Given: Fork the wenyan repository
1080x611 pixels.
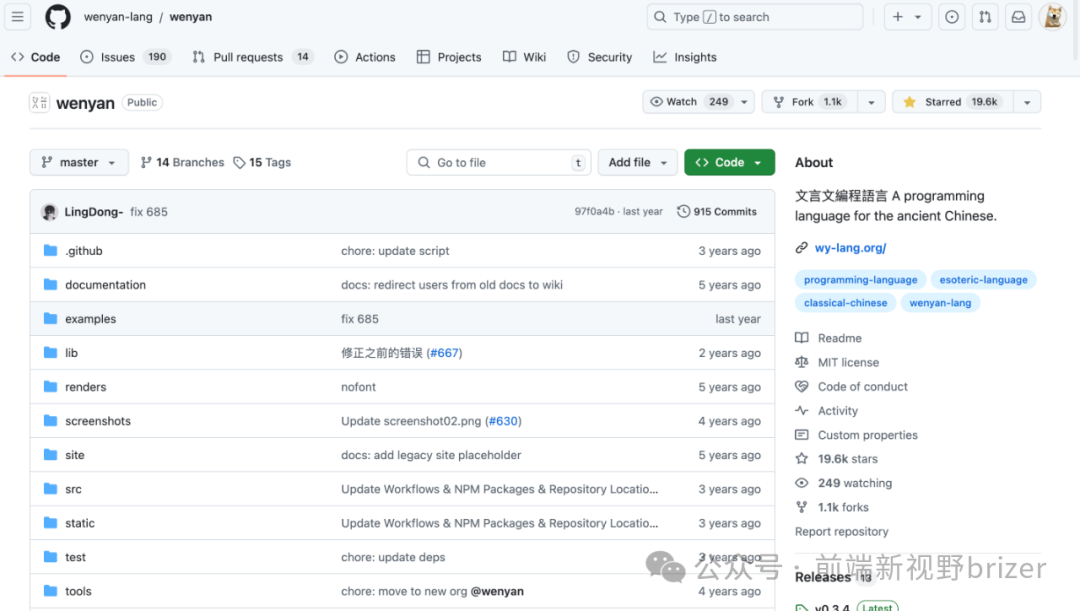Looking at the screenshot, I should click(810, 102).
